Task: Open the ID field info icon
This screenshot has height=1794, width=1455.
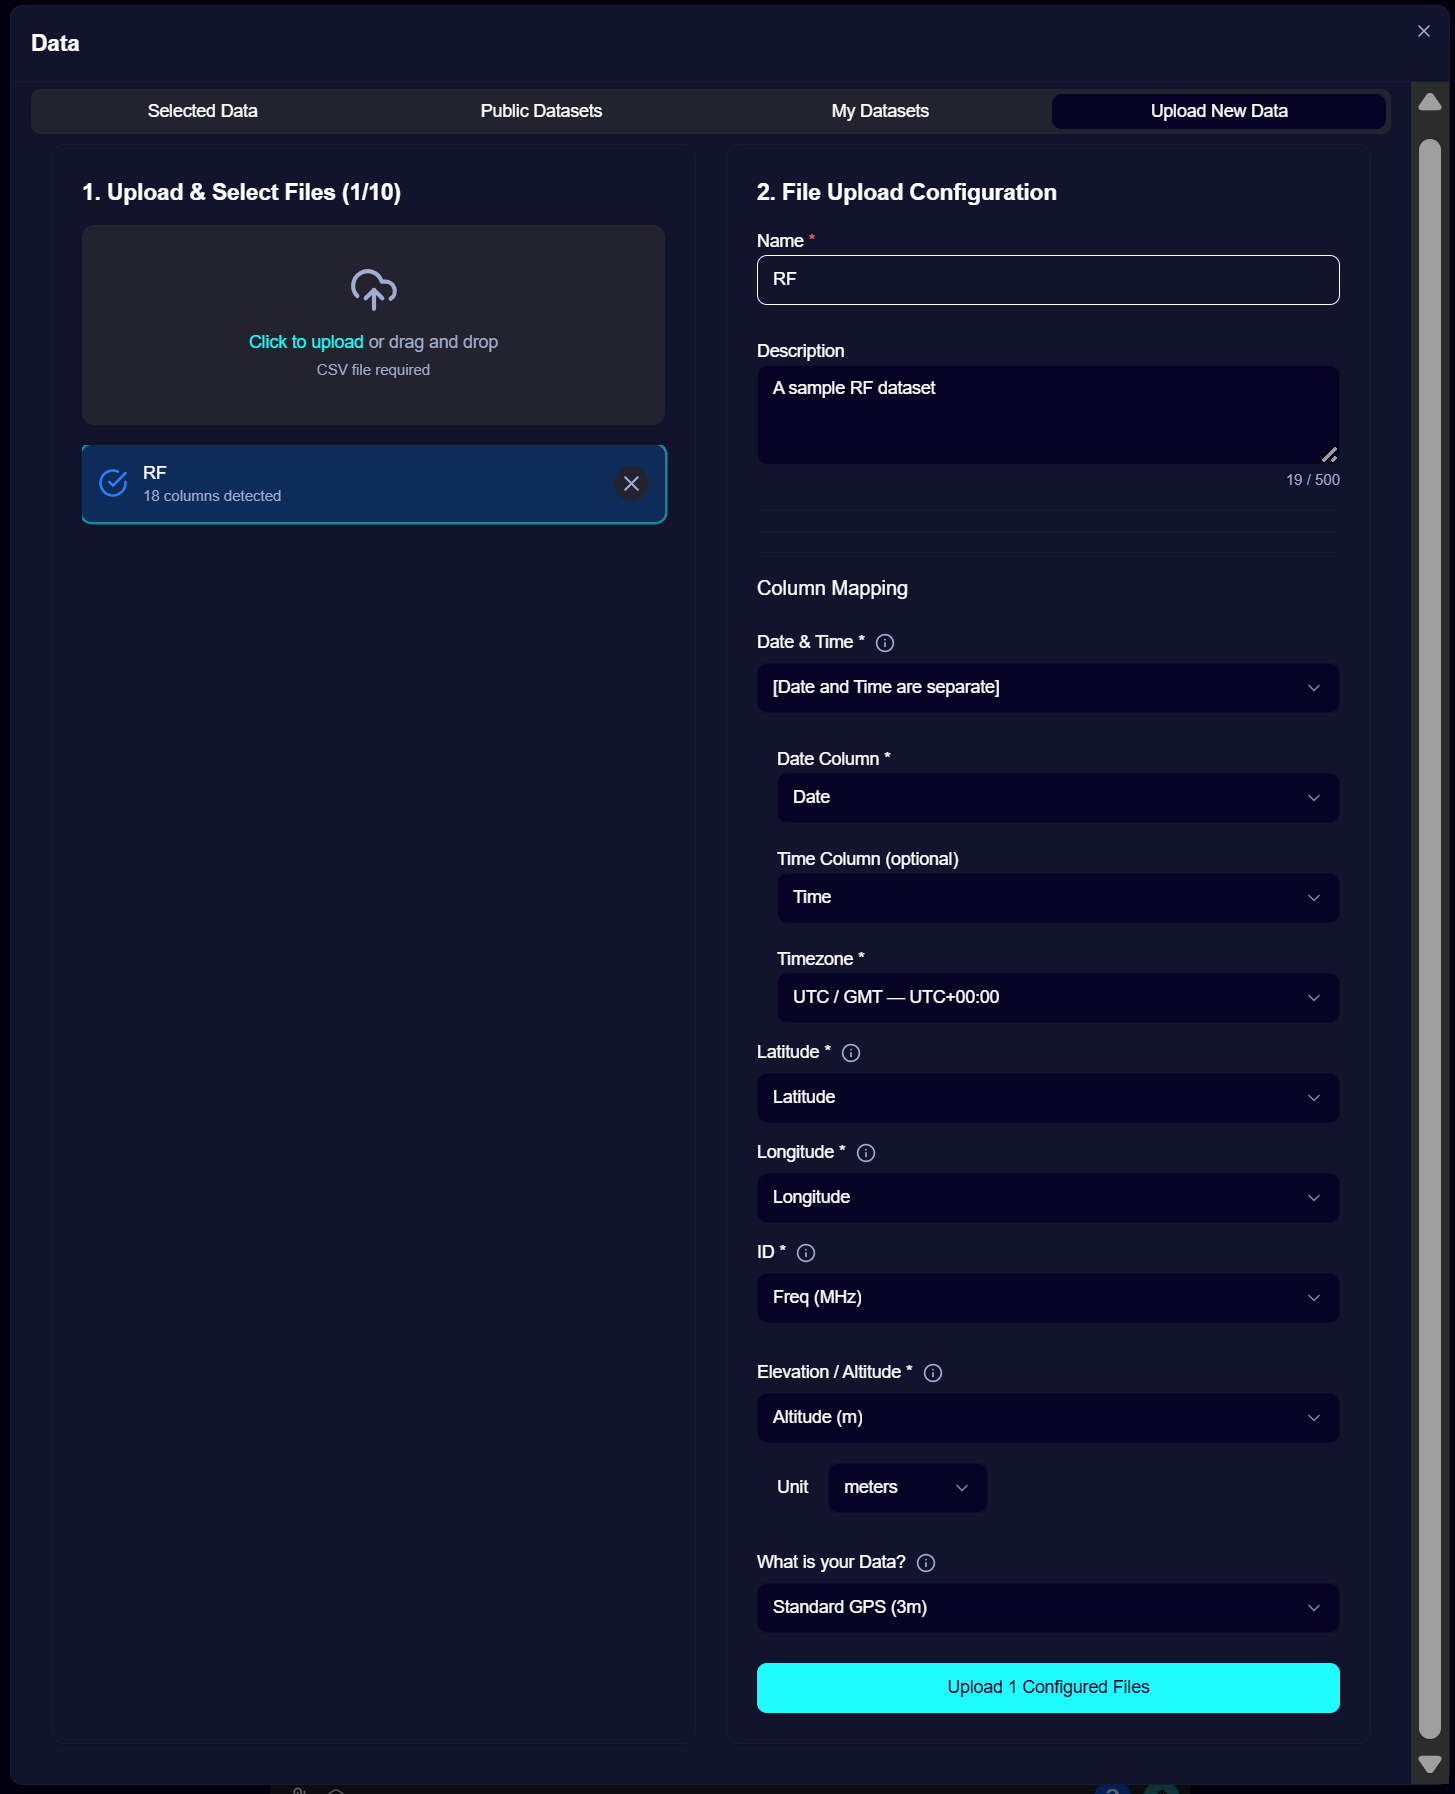Action: point(806,1253)
